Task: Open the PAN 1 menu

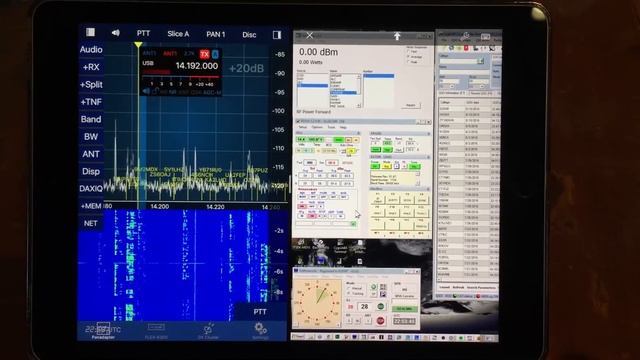Action: pos(216,34)
